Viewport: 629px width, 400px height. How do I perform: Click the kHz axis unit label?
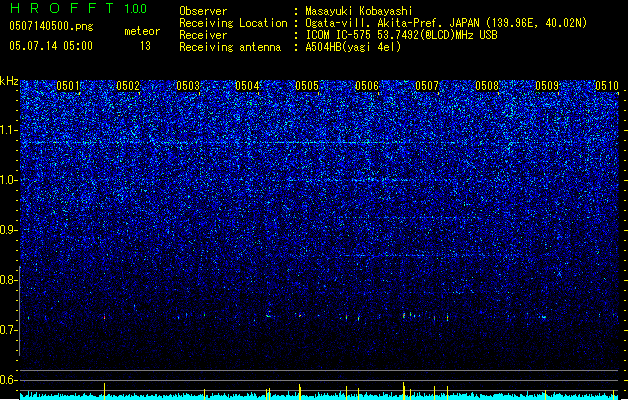(x=9, y=81)
